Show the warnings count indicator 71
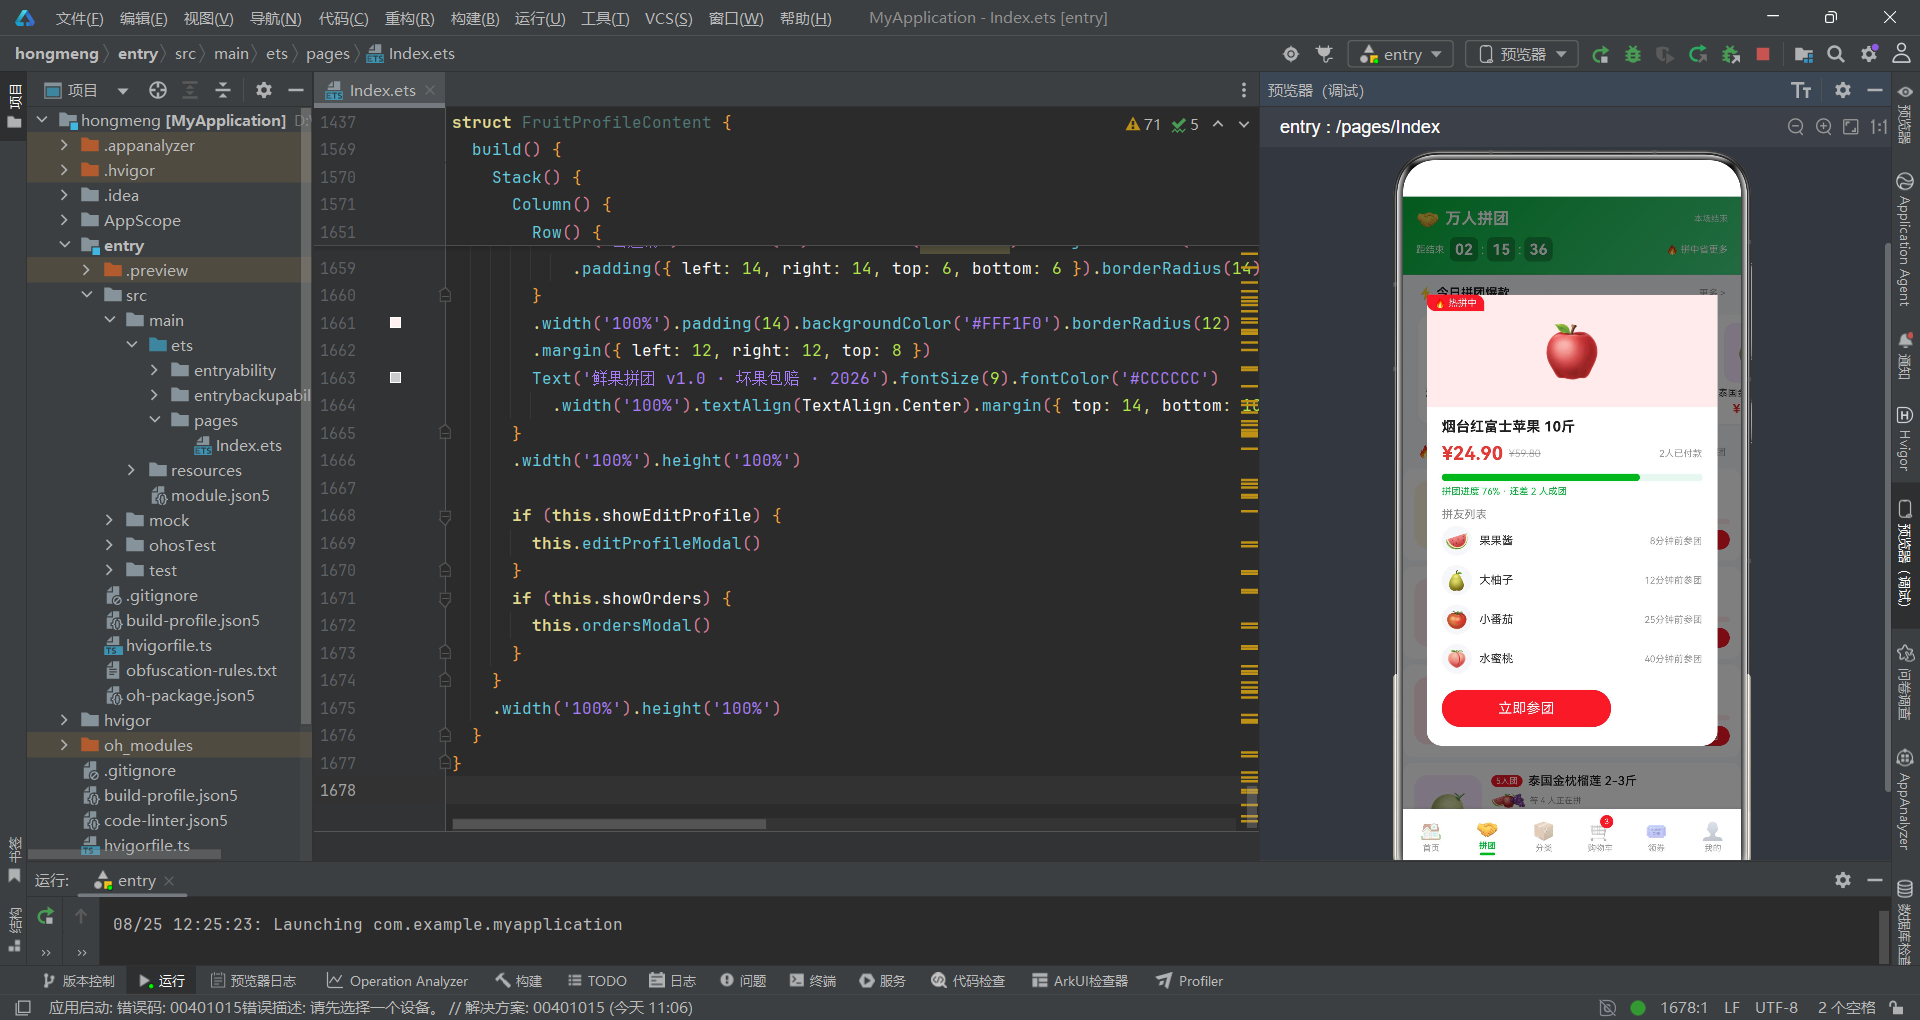 pos(1143,124)
